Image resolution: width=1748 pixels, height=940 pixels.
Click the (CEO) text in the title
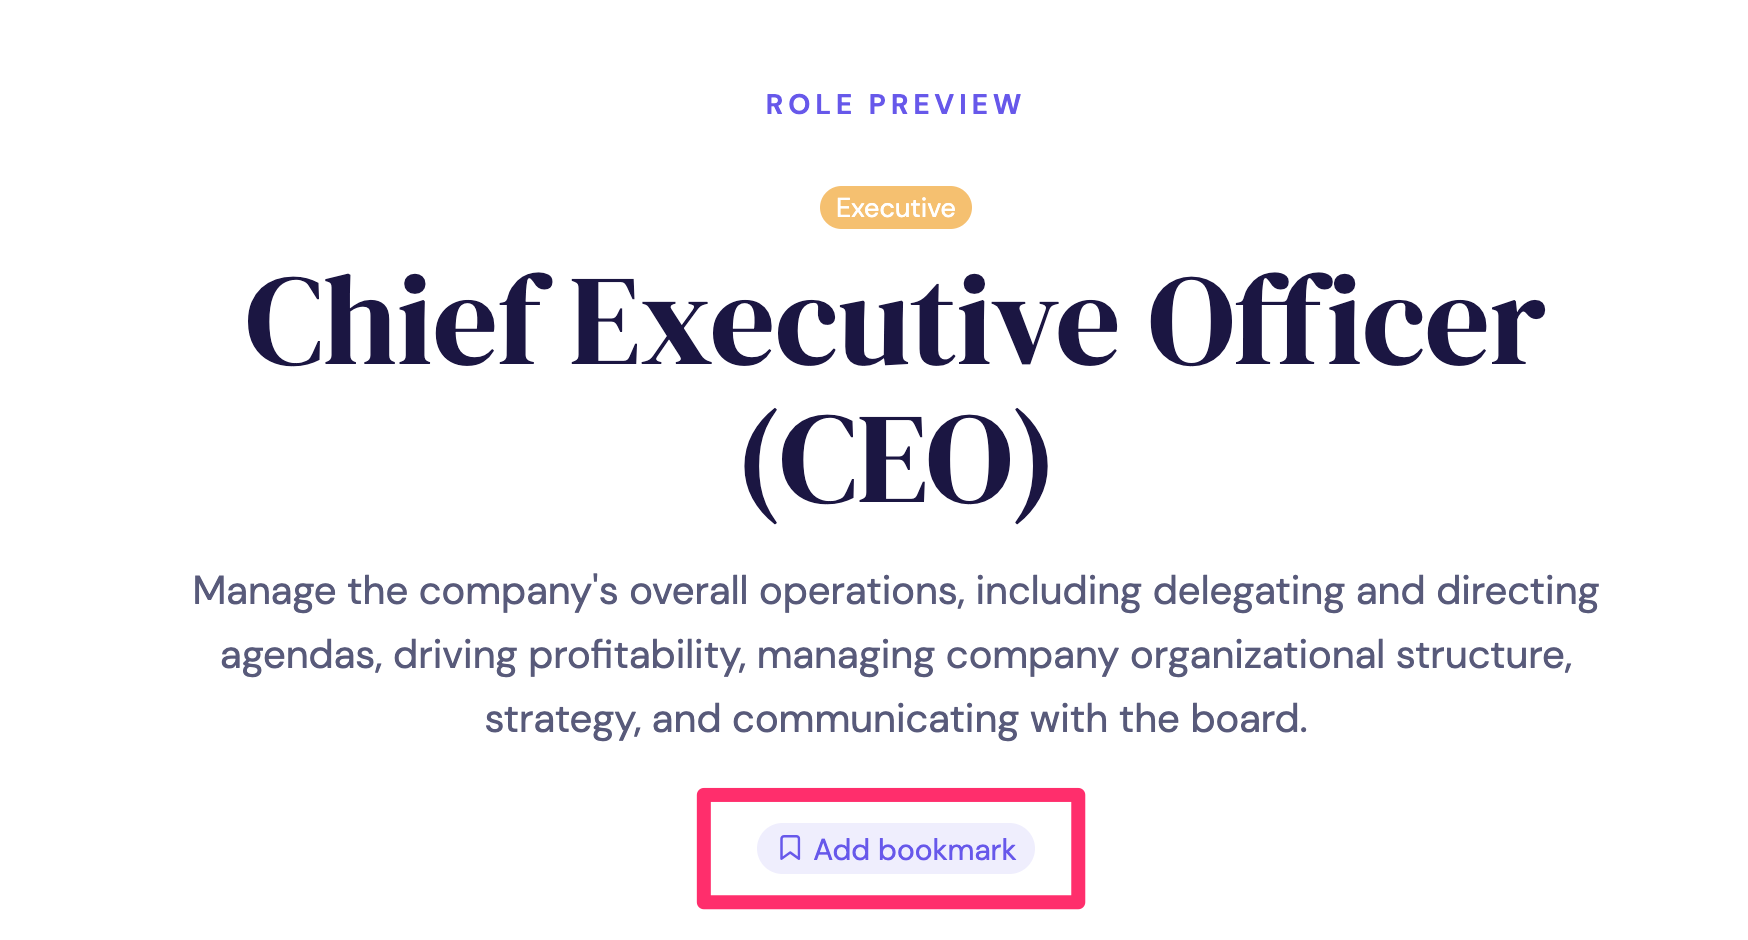coord(896,464)
